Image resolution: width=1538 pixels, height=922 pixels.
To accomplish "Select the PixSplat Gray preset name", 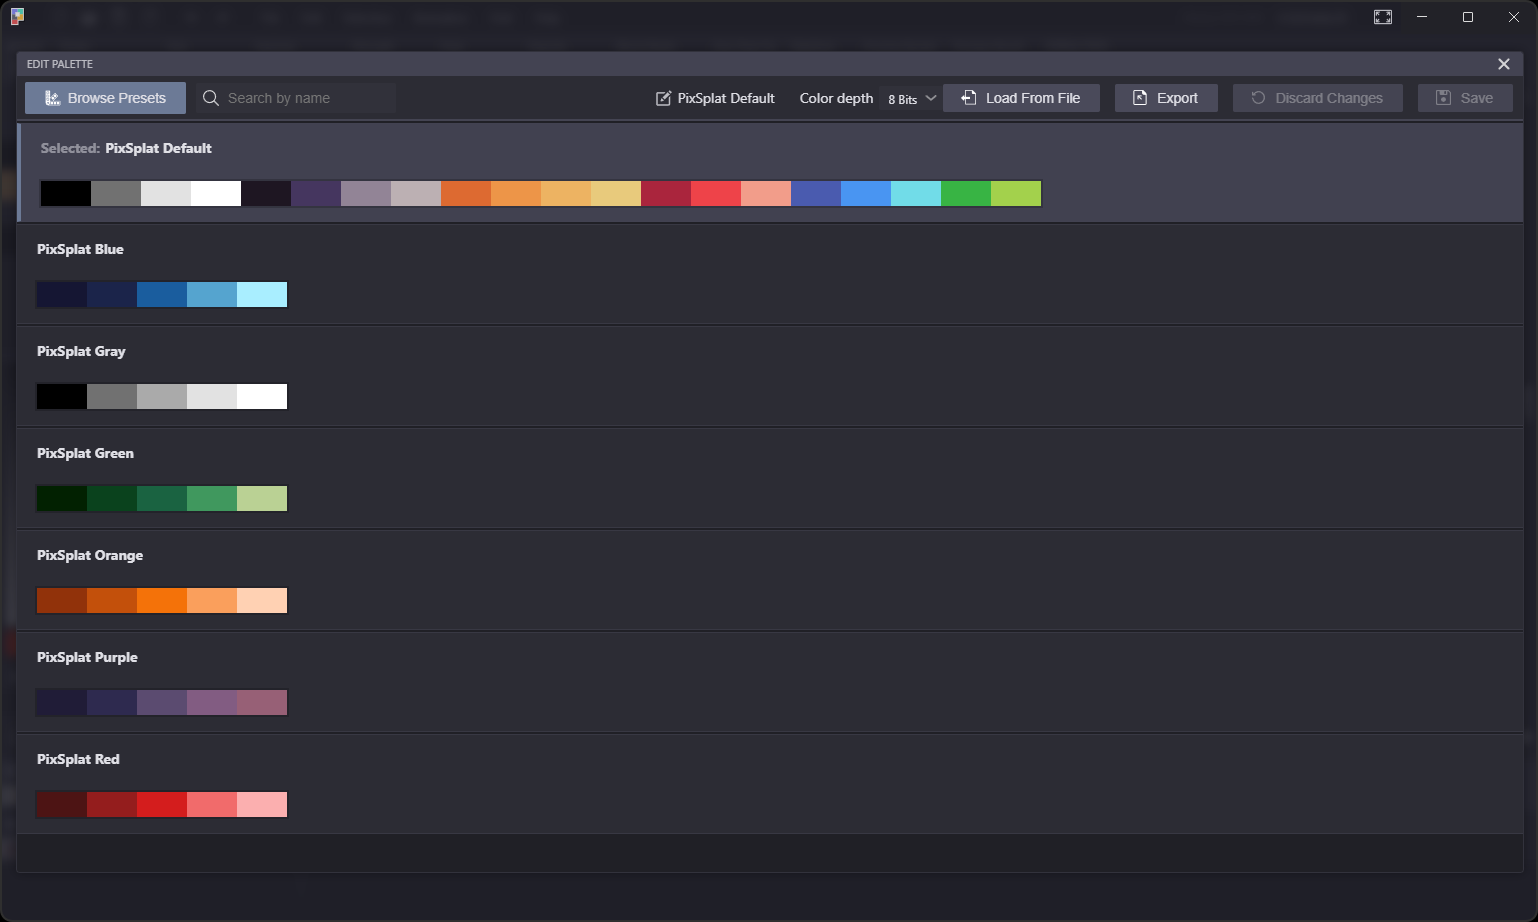I will (81, 351).
